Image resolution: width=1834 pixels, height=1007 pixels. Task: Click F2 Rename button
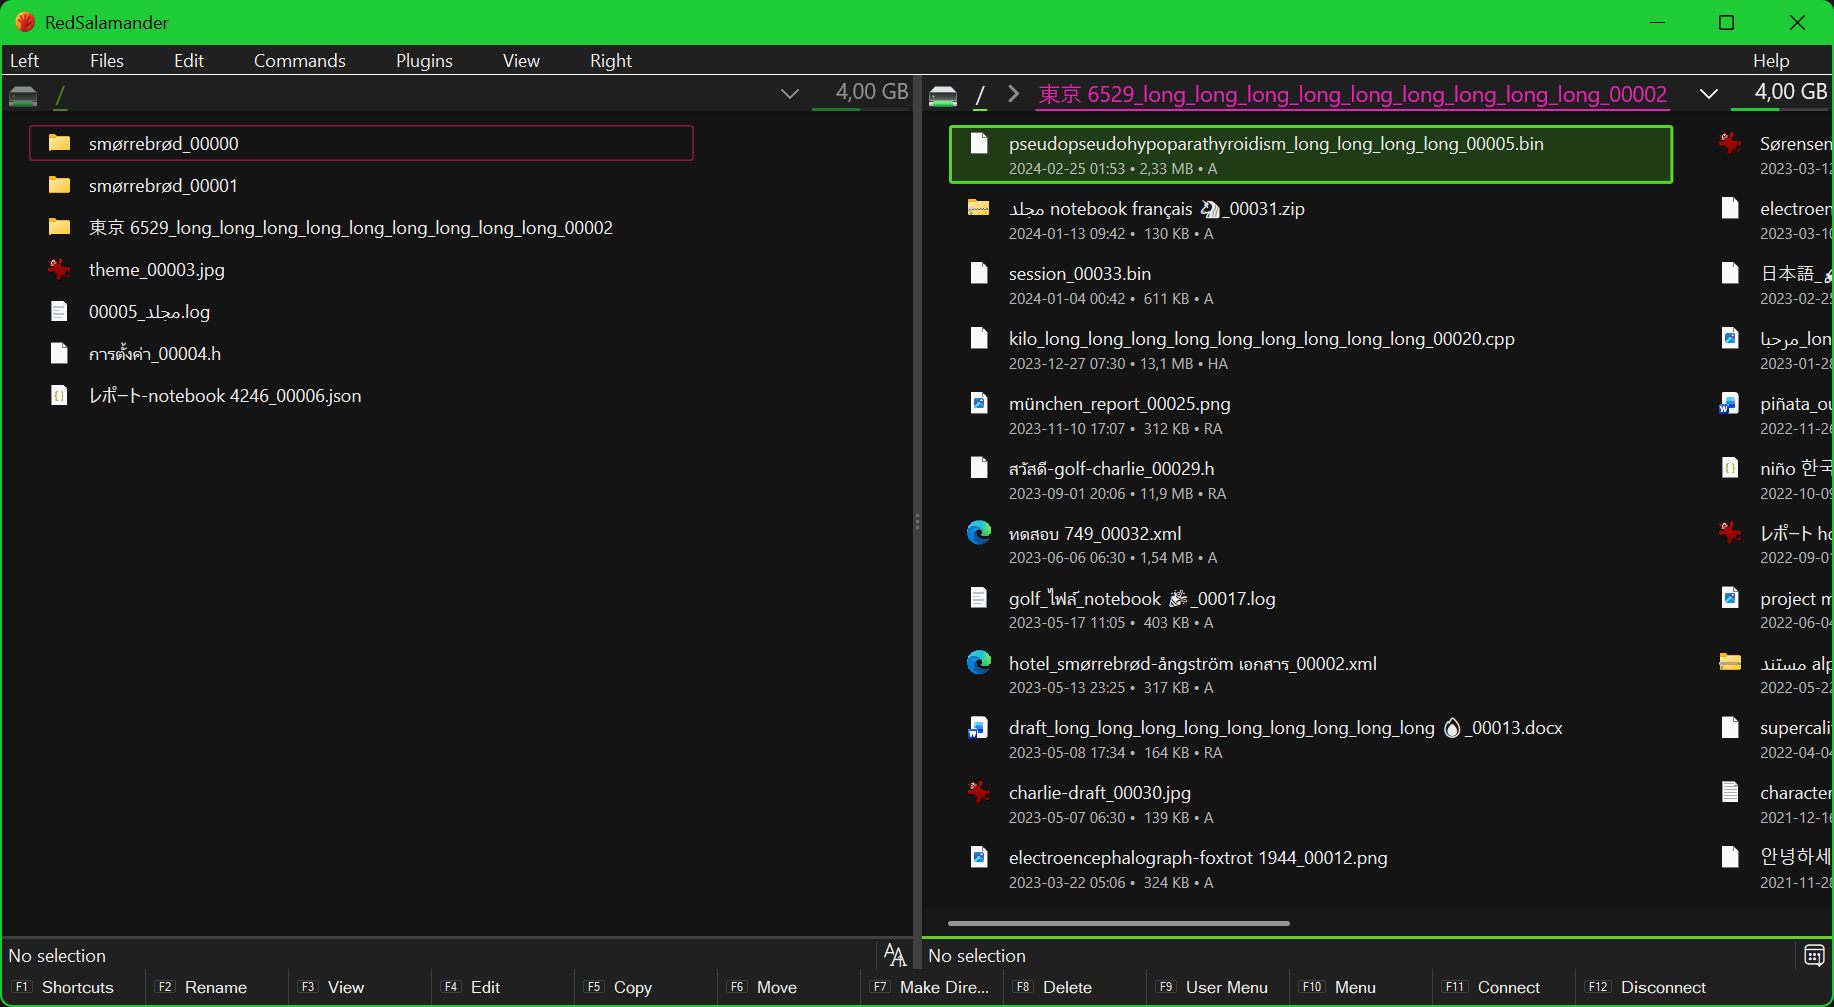pos(216,987)
